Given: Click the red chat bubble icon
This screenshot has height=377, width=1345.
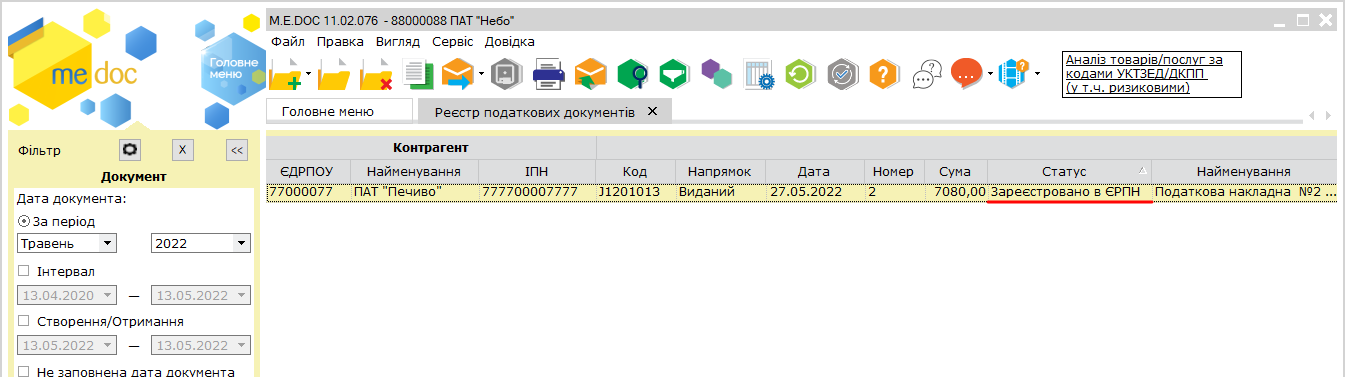Looking at the screenshot, I should pyautogui.click(x=966, y=74).
